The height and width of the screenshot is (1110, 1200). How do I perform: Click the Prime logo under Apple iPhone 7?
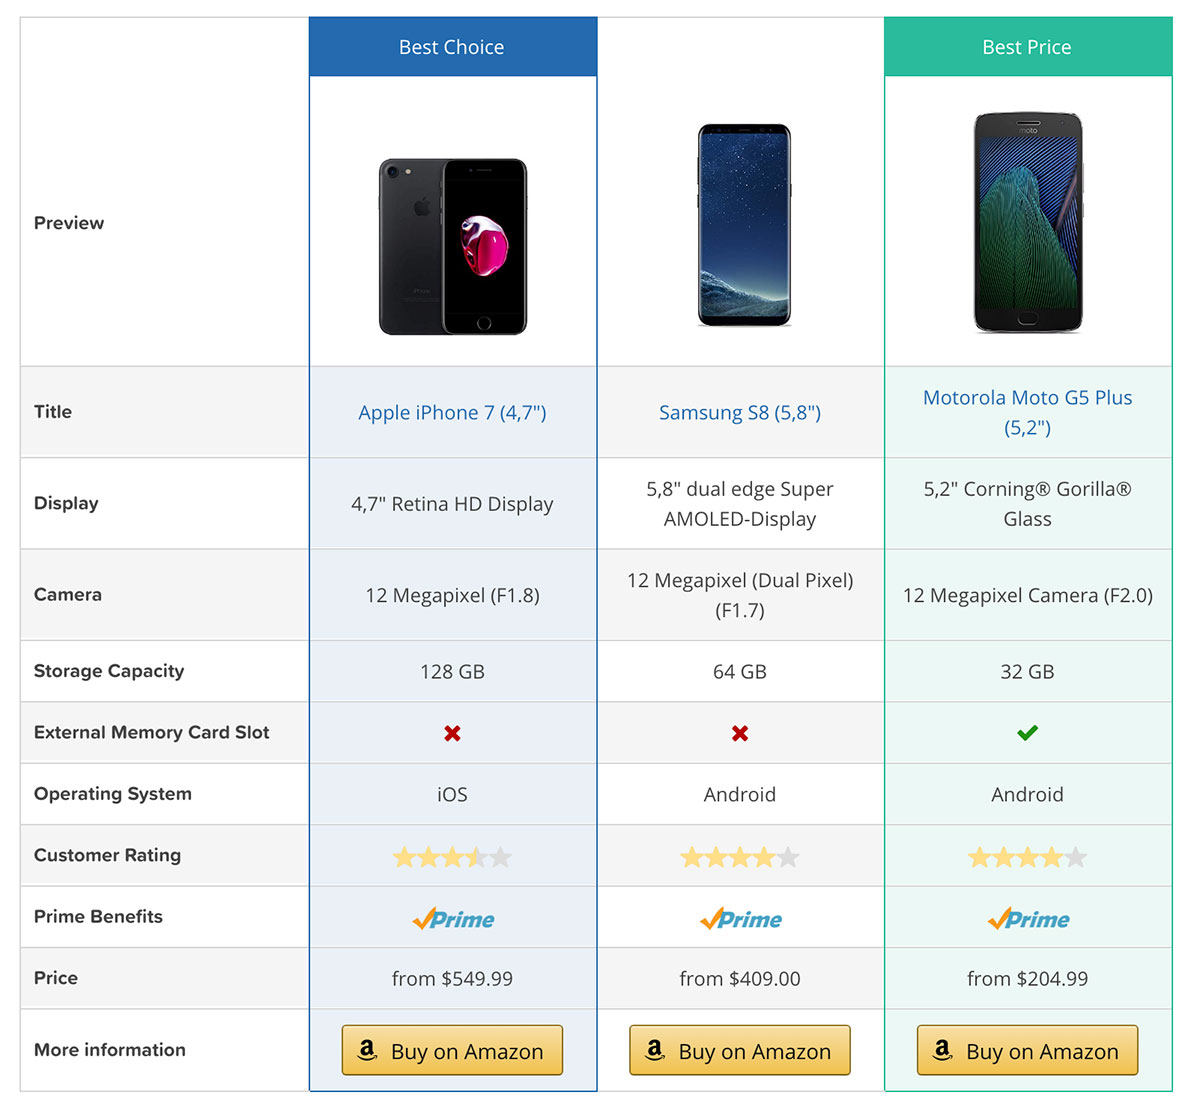click(453, 919)
